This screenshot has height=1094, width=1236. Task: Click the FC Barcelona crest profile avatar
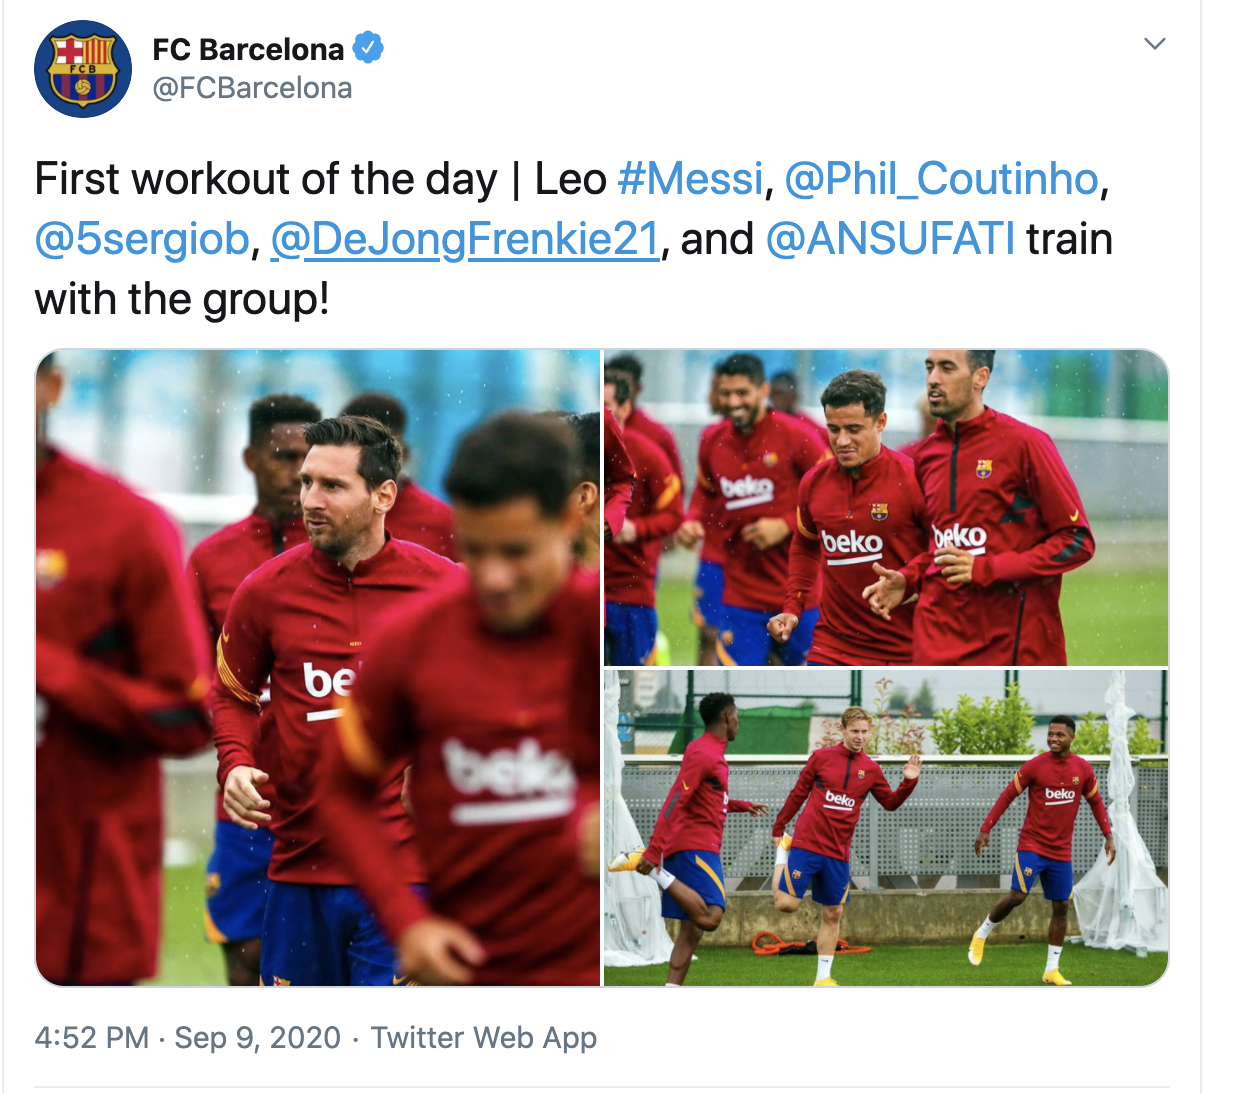83,69
